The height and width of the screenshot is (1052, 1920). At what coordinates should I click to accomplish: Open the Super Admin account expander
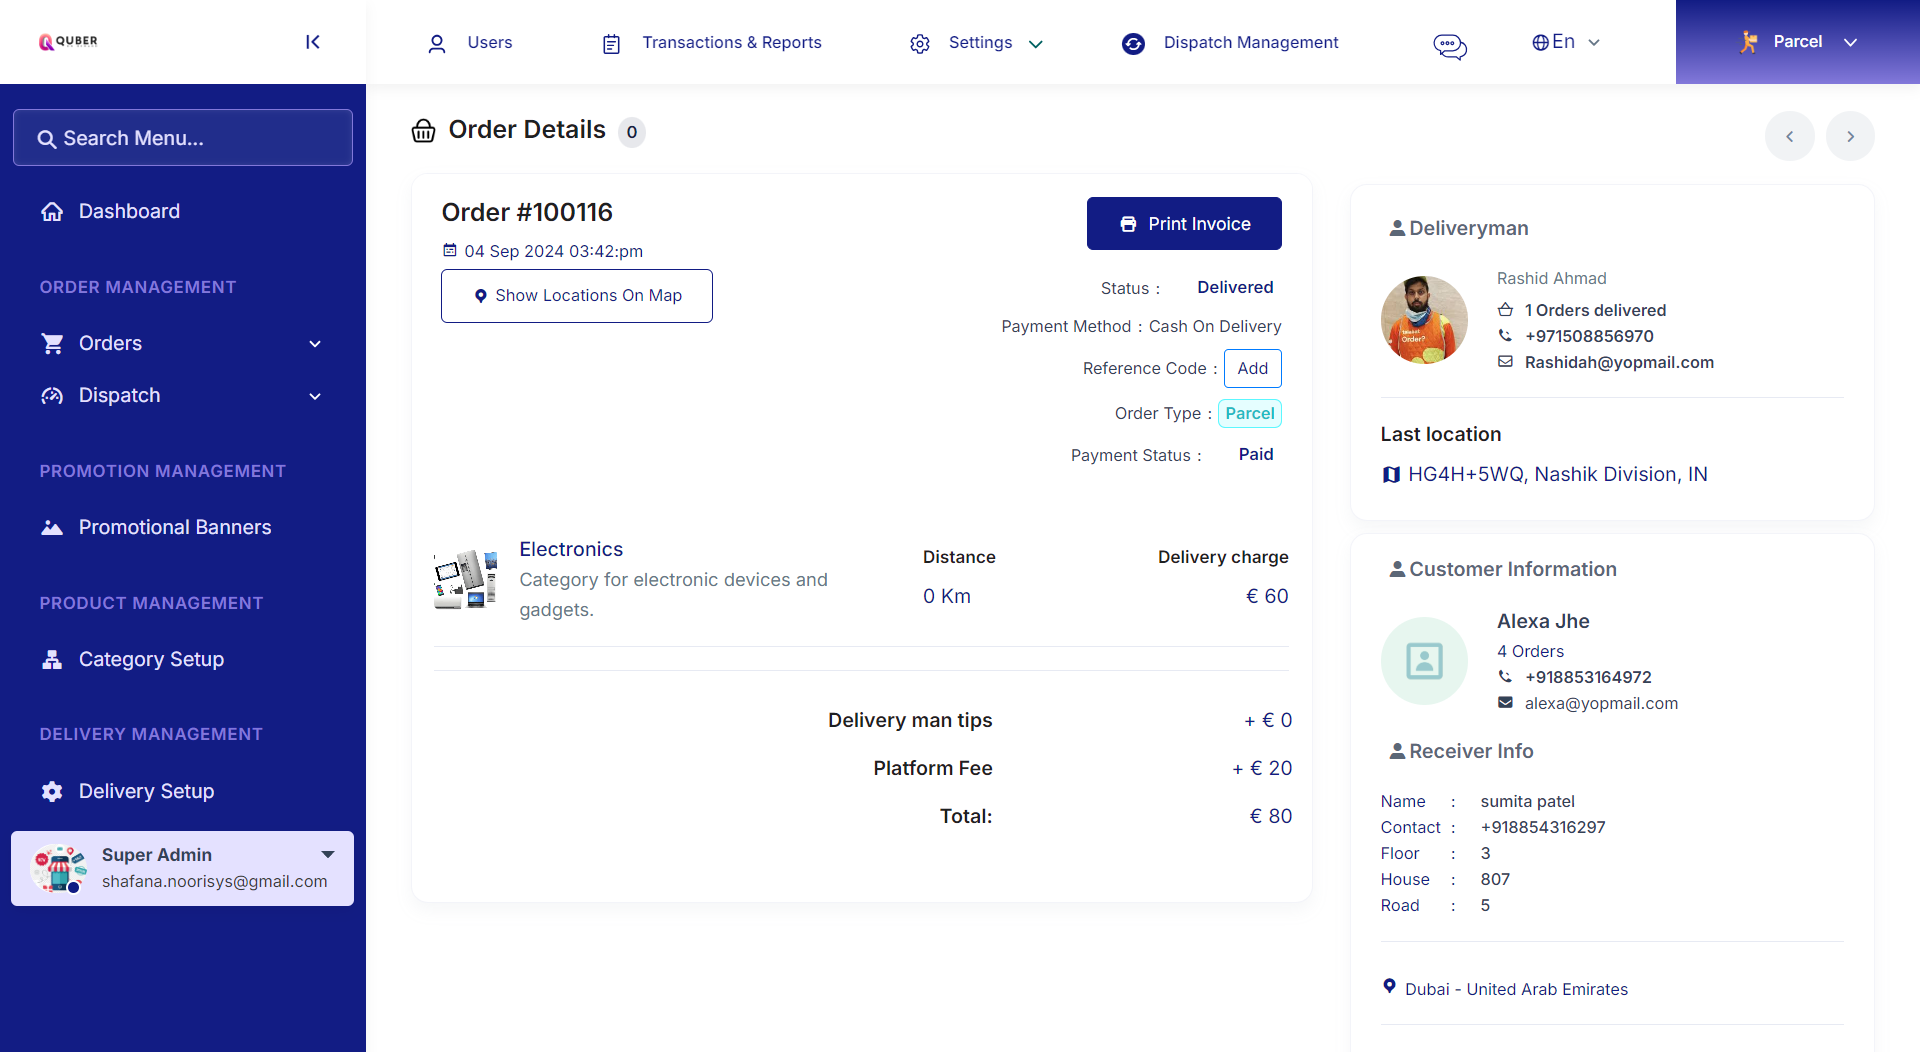pos(328,855)
